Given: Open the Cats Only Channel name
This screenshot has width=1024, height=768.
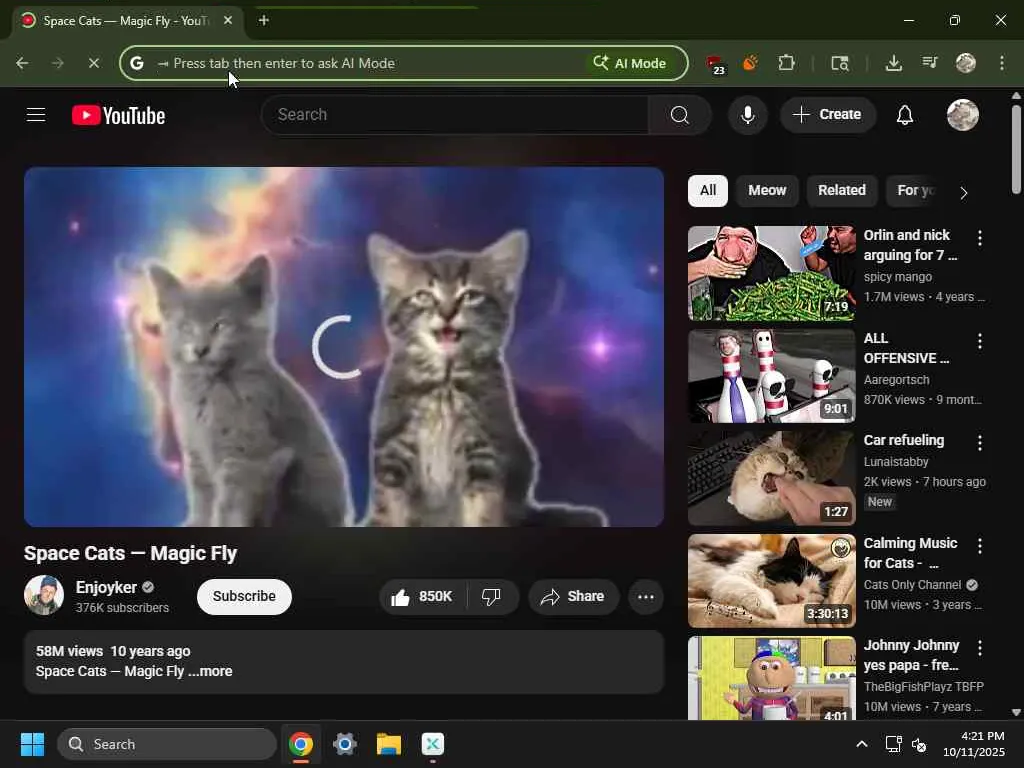Looking at the screenshot, I should 912,584.
